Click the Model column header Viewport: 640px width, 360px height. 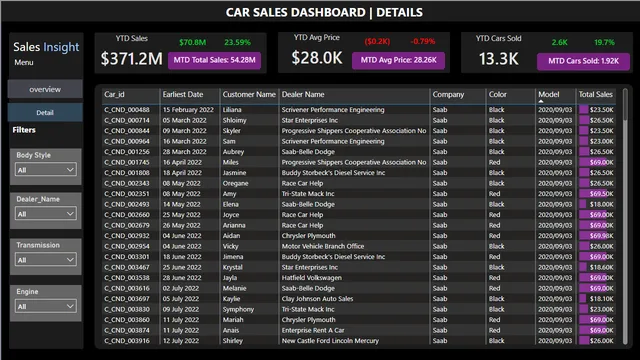(x=549, y=94)
